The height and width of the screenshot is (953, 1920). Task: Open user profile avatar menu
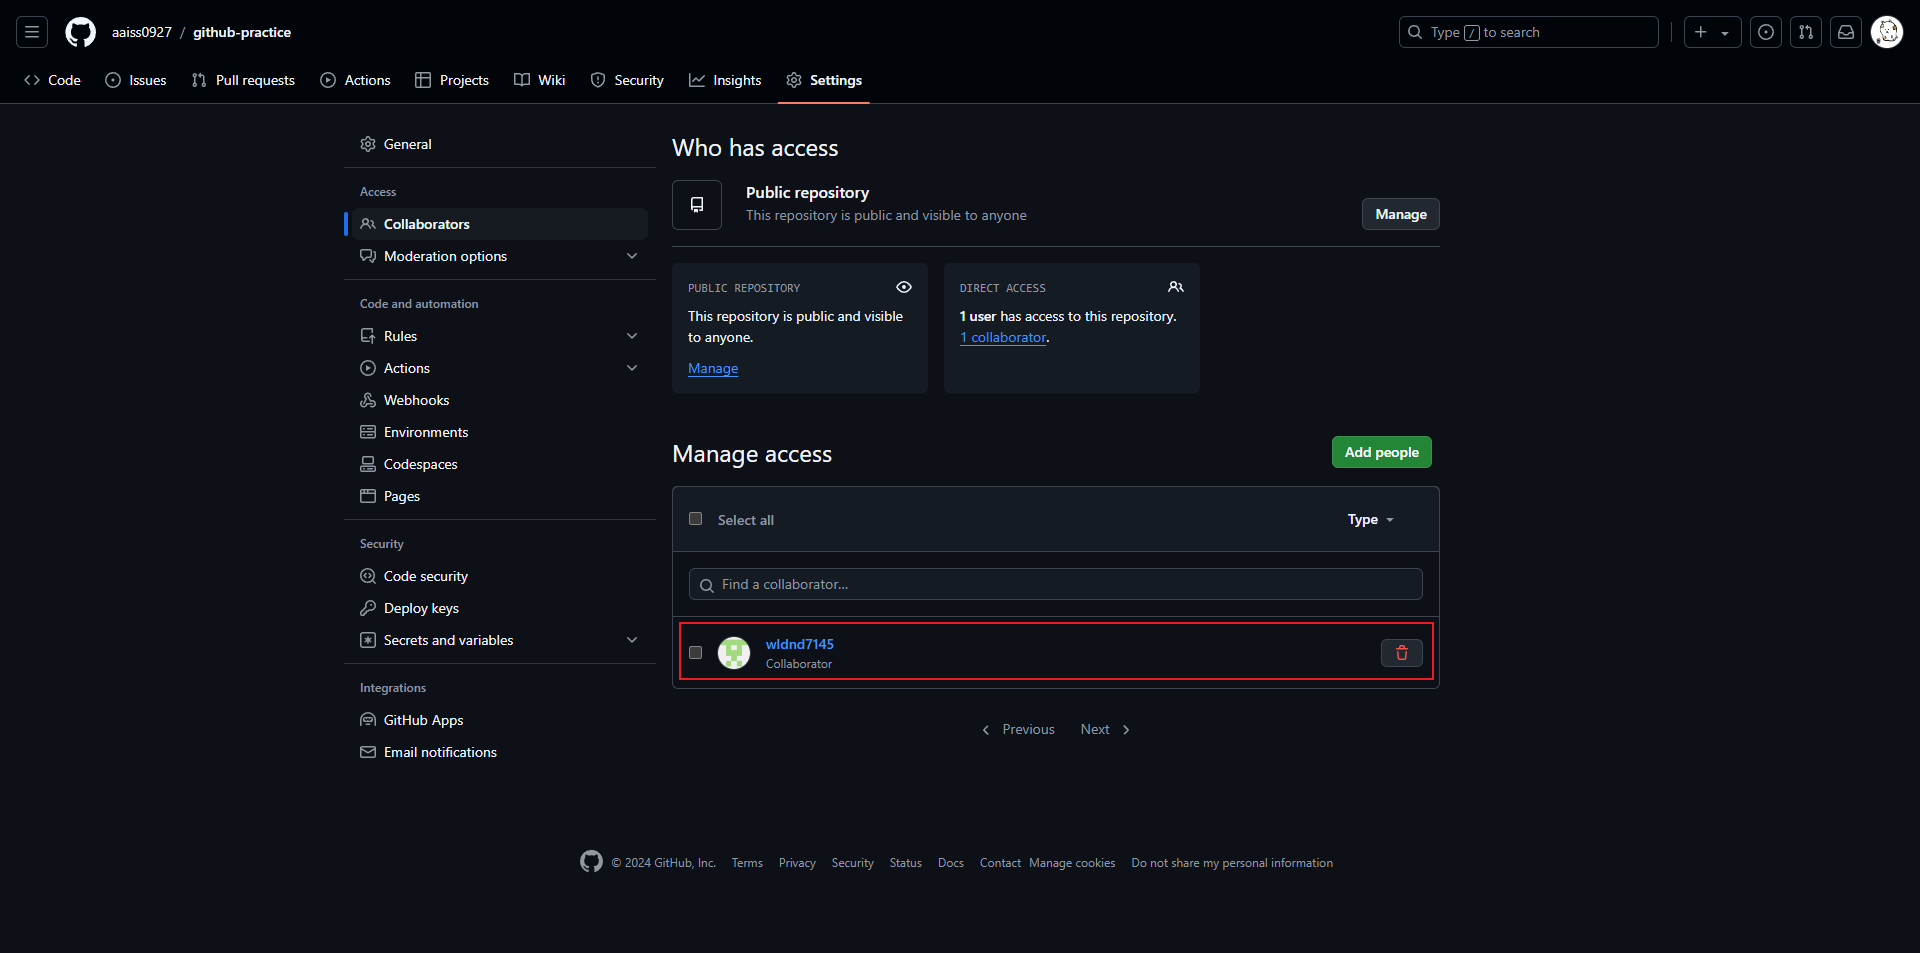(1887, 32)
